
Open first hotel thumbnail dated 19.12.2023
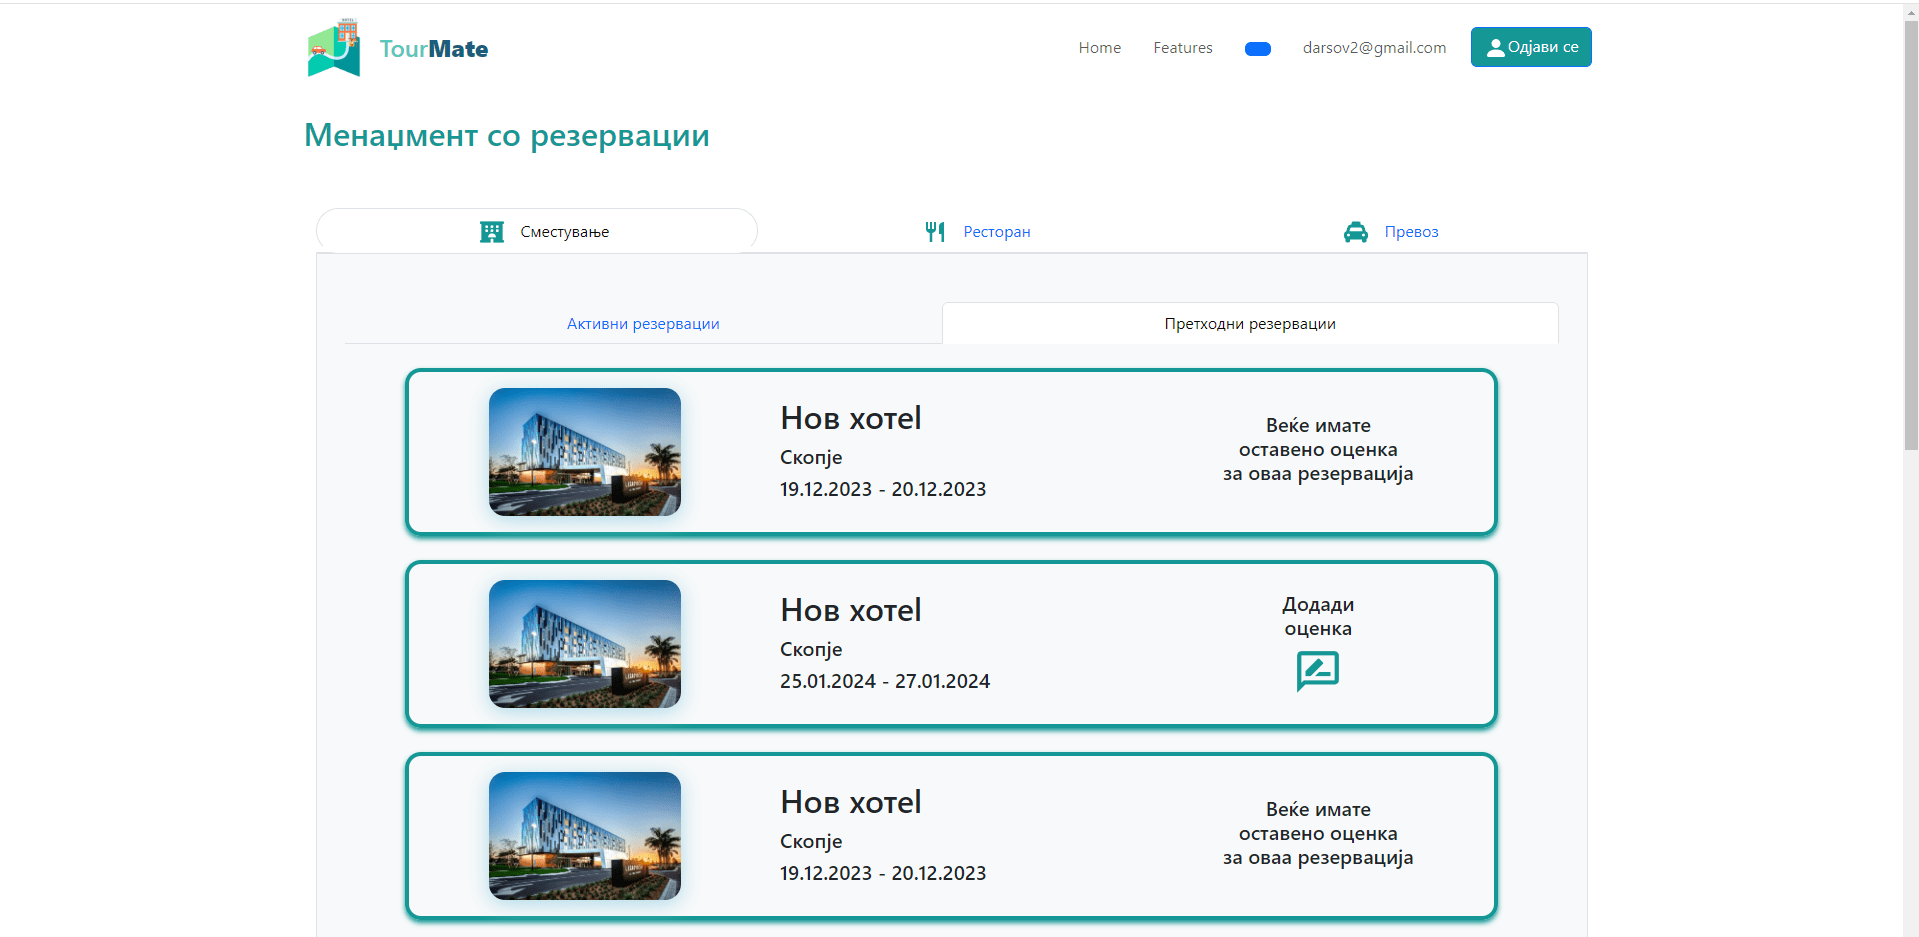point(585,452)
